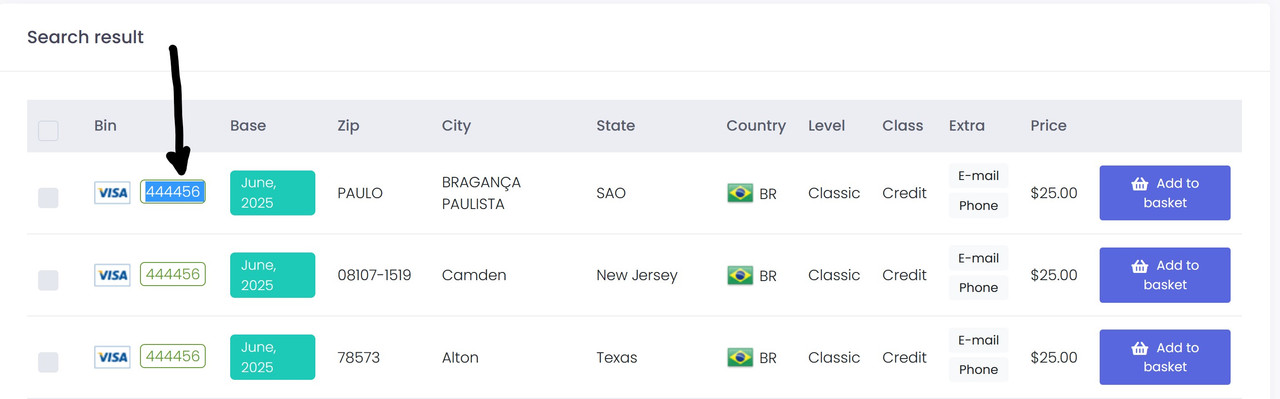Click the Visa logo in the Bragança Paulista row
1280x399 pixels.
coord(112,193)
